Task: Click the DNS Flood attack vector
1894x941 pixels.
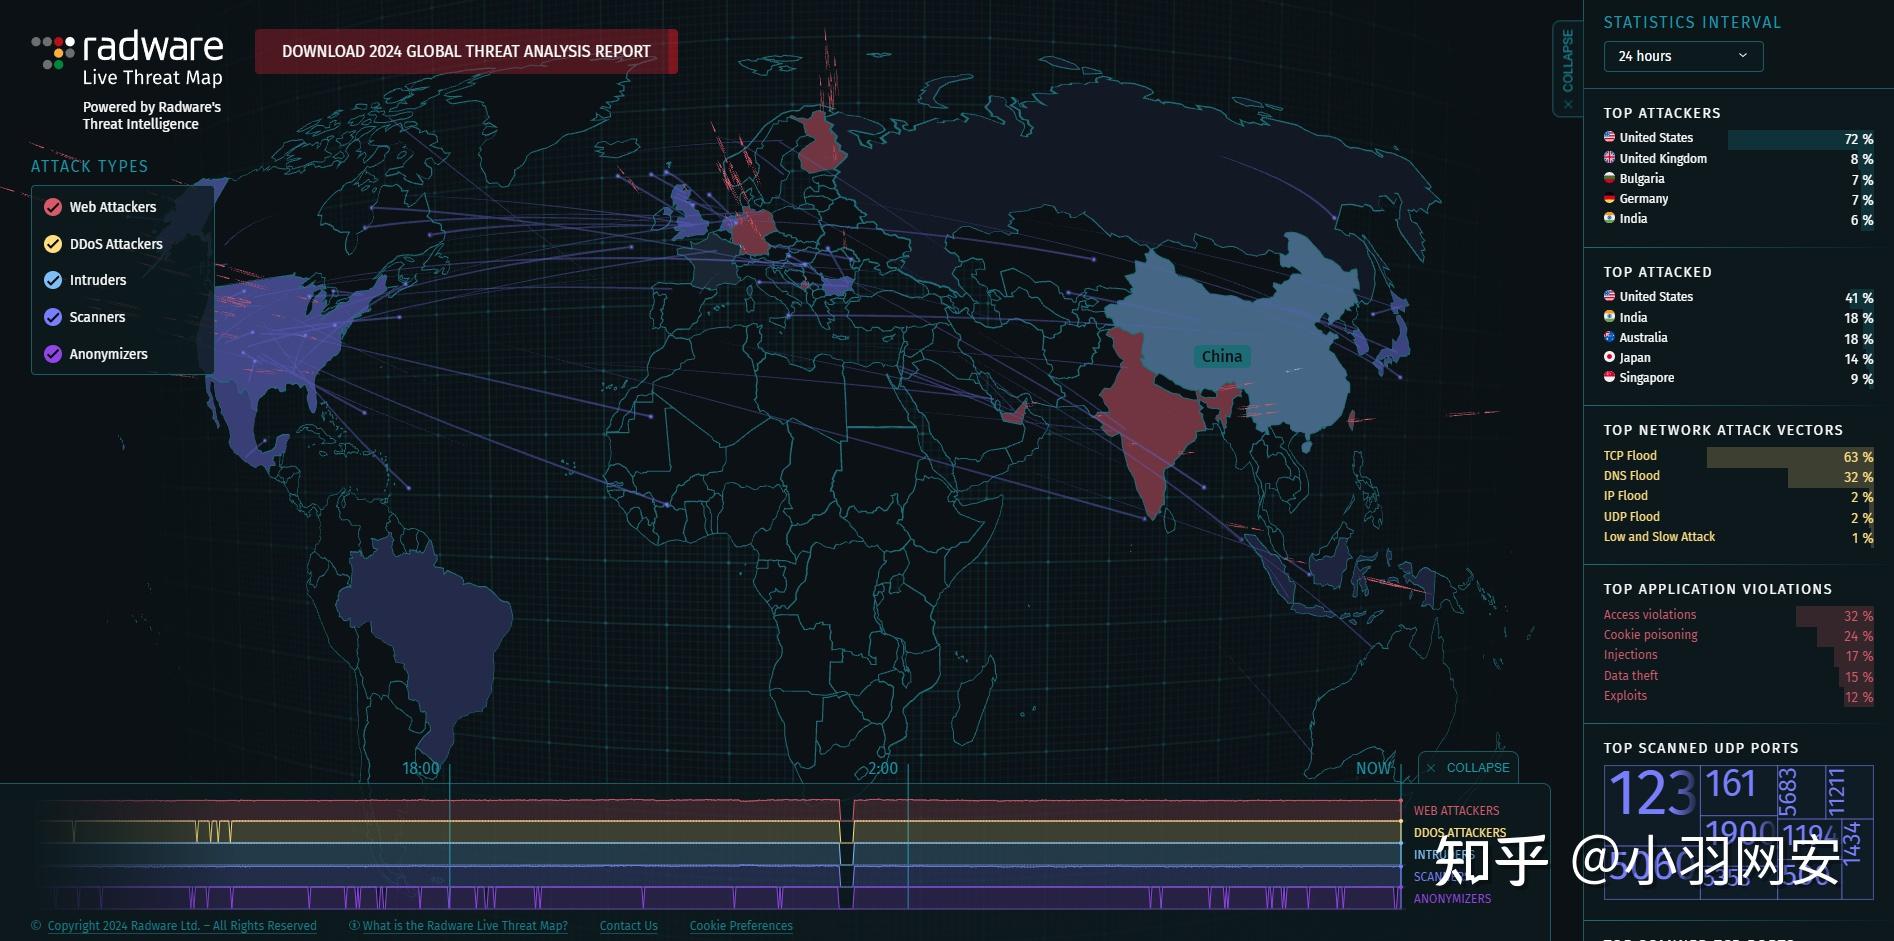Action: [x=1738, y=476]
